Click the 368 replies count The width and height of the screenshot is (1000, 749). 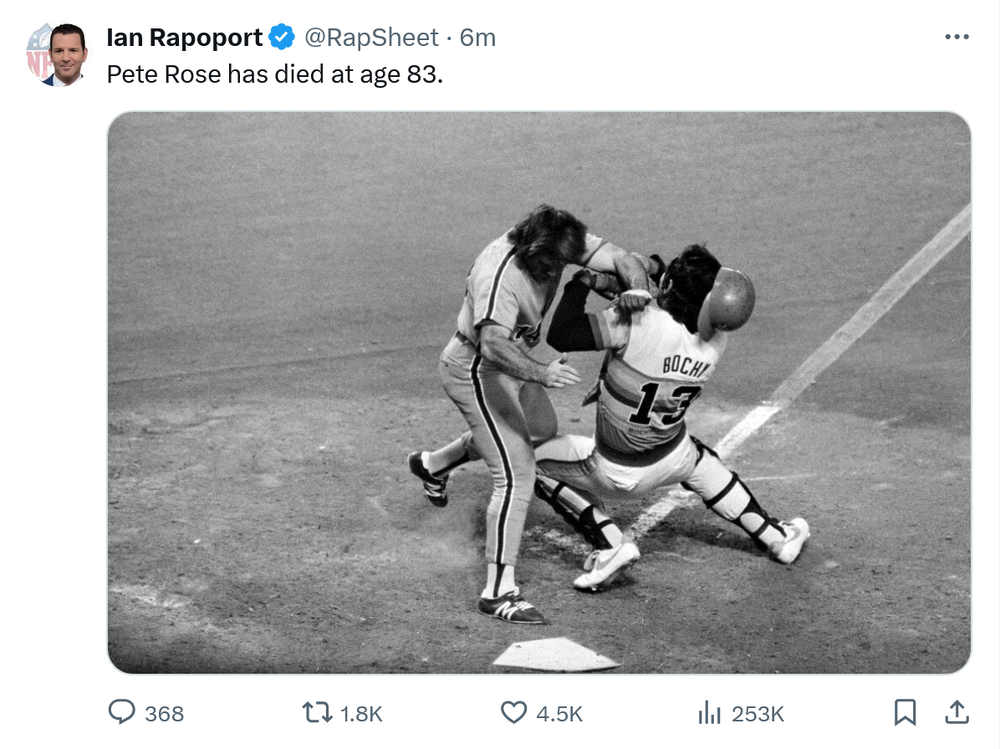(x=164, y=713)
